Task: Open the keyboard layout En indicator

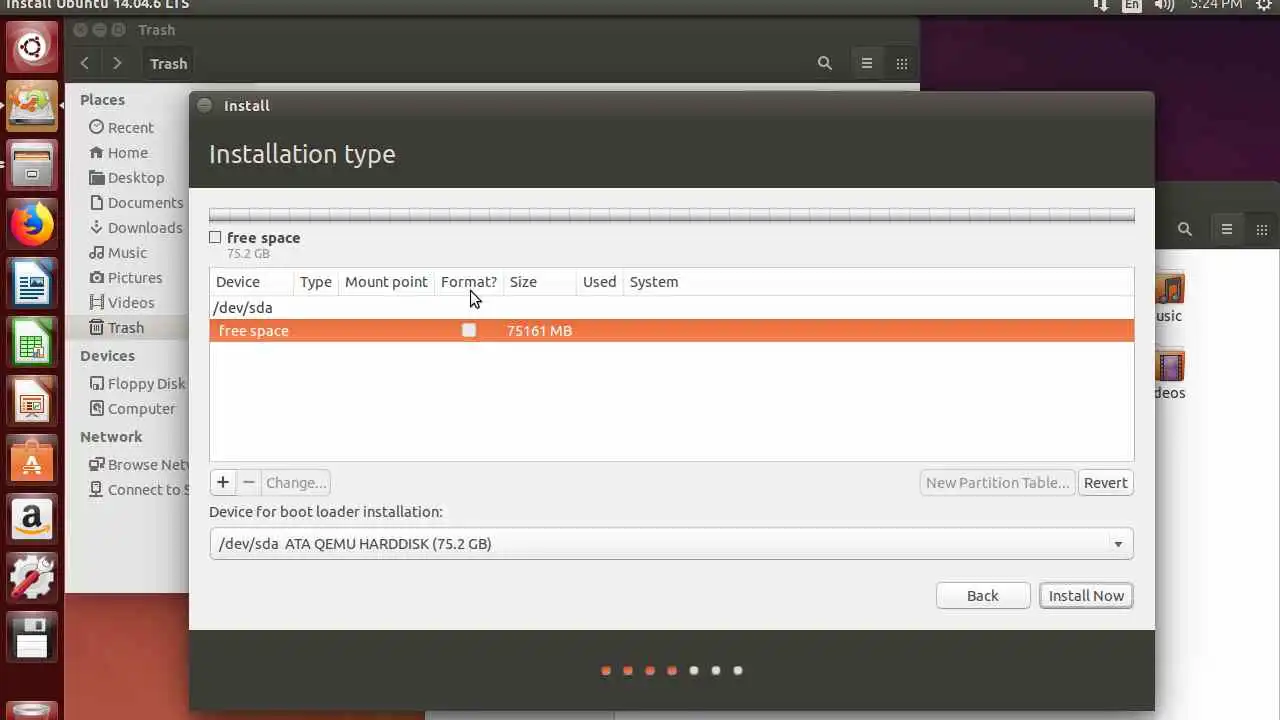Action: [x=1131, y=5]
